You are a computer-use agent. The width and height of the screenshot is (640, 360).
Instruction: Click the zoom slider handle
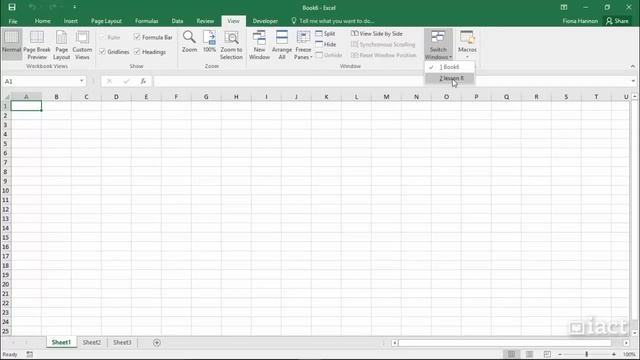(587, 354)
